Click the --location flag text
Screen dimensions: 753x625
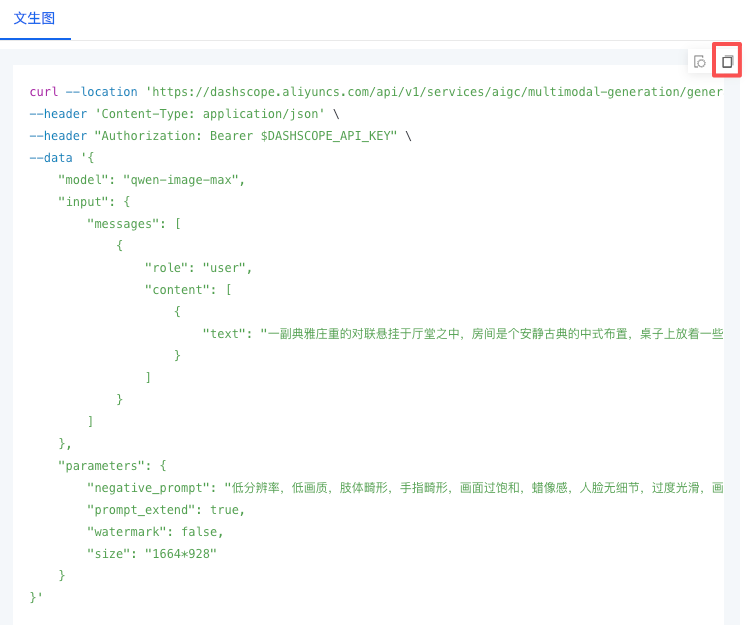[x=101, y=92]
